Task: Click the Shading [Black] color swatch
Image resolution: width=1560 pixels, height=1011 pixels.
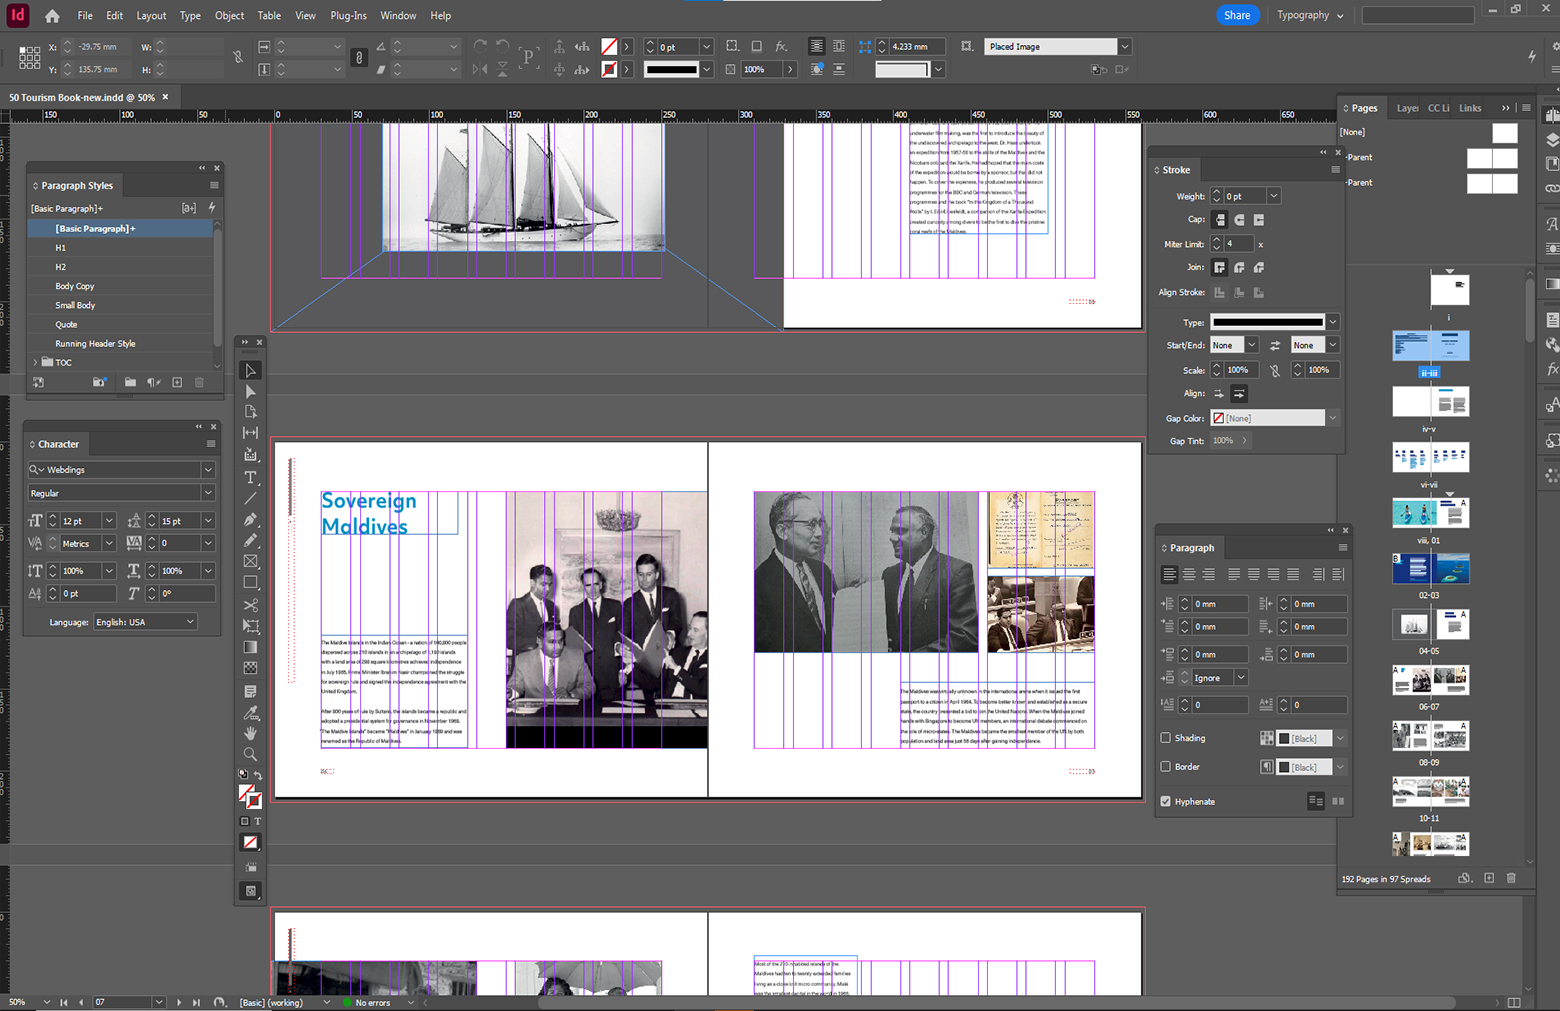Action: coord(1305,738)
